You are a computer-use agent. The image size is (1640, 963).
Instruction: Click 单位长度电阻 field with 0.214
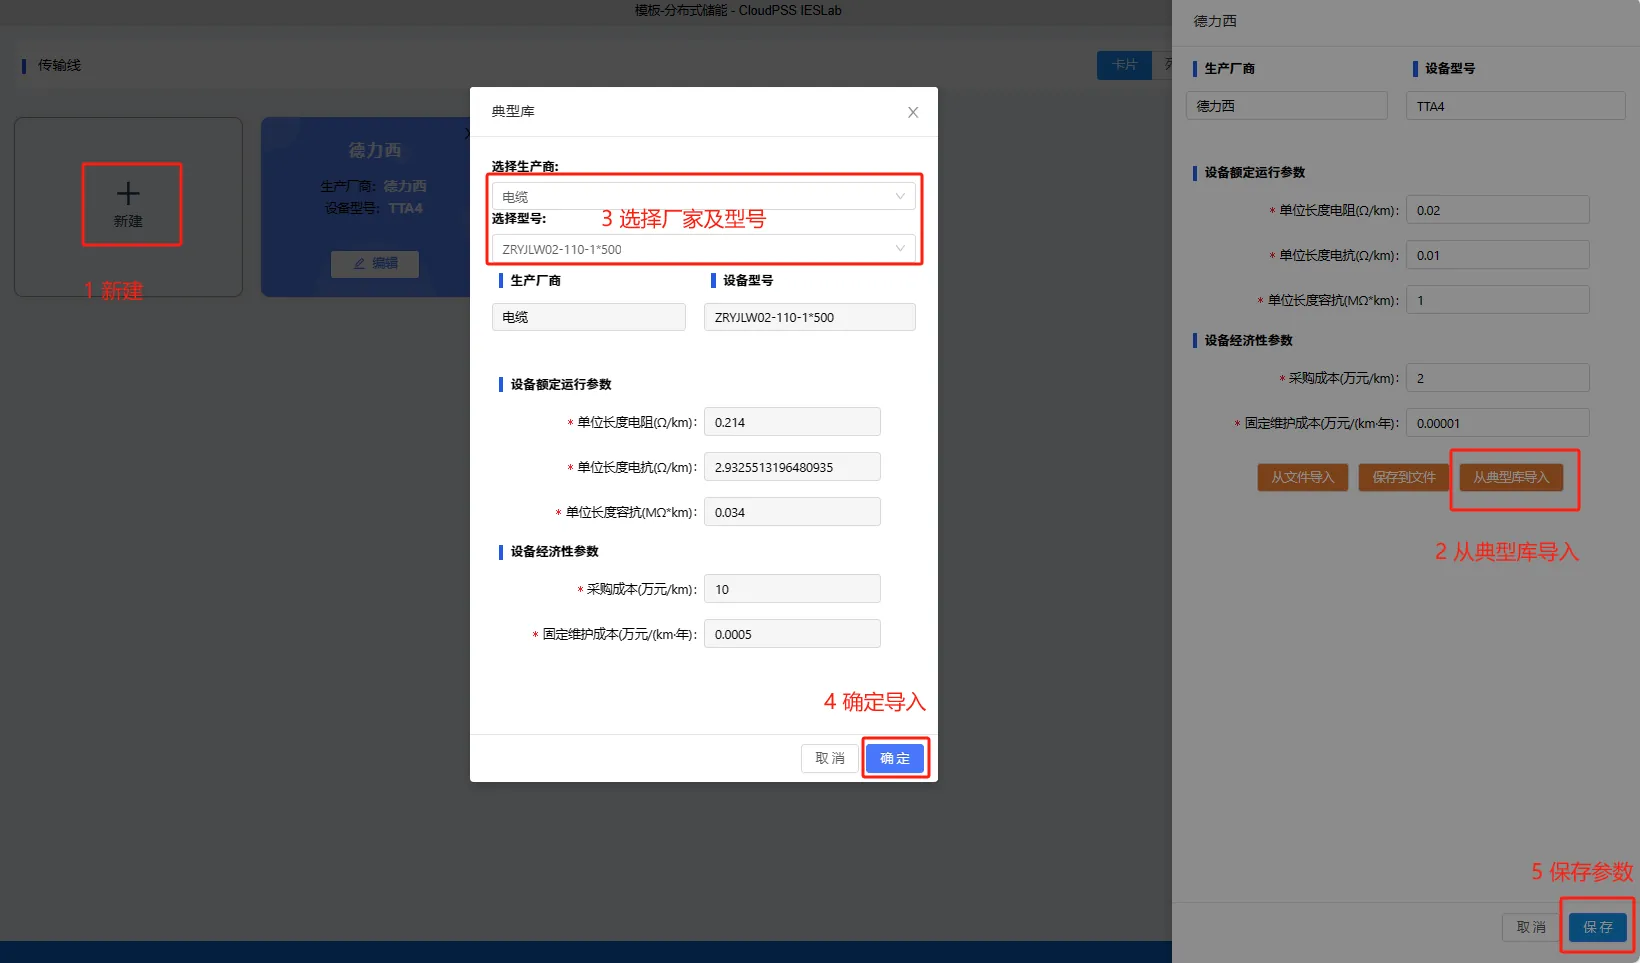(x=792, y=422)
